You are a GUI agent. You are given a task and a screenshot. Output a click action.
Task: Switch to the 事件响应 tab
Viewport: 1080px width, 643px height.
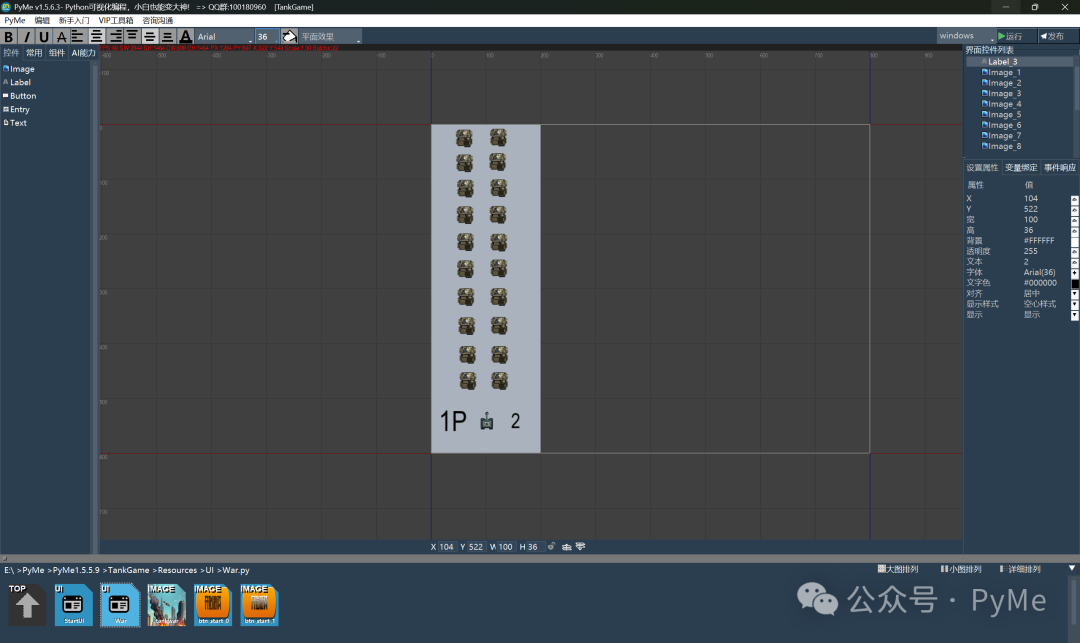pyautogui.click(x=1059, y=167)
